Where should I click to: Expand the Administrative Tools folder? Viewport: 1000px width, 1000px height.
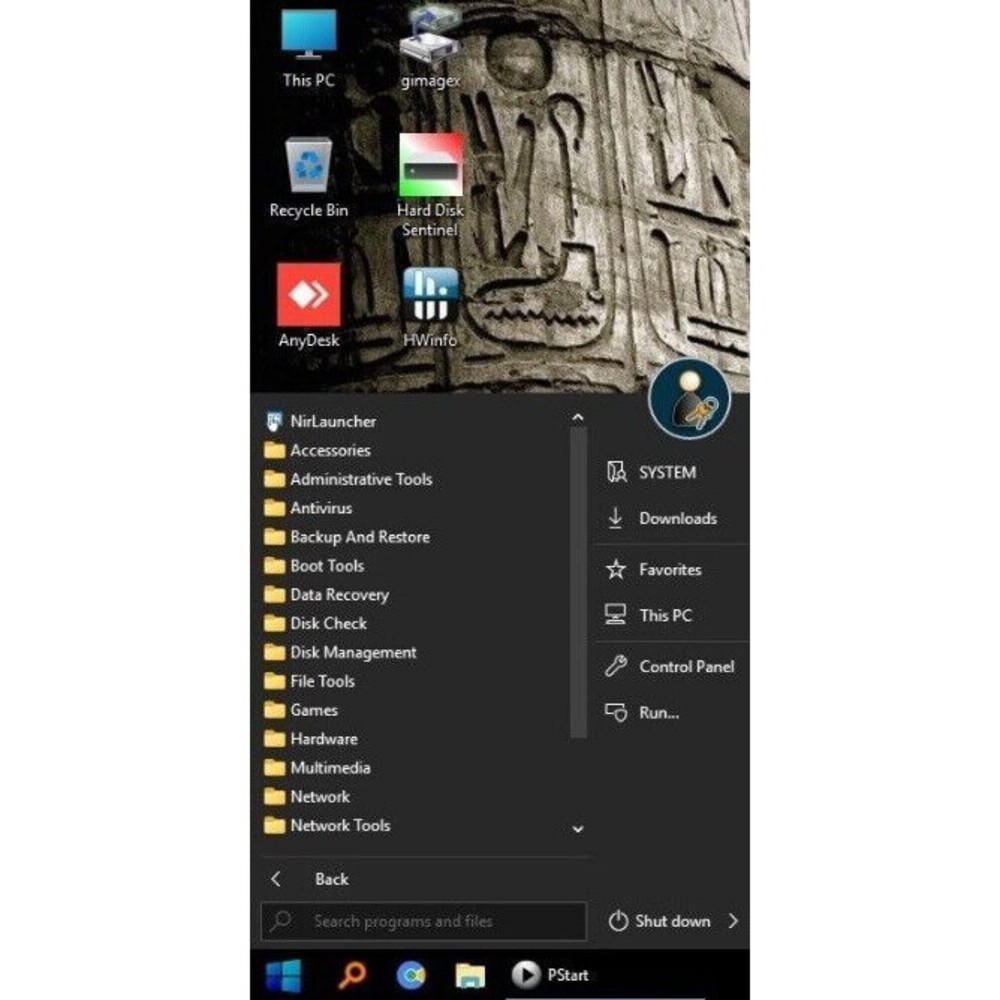pos(360,479)
